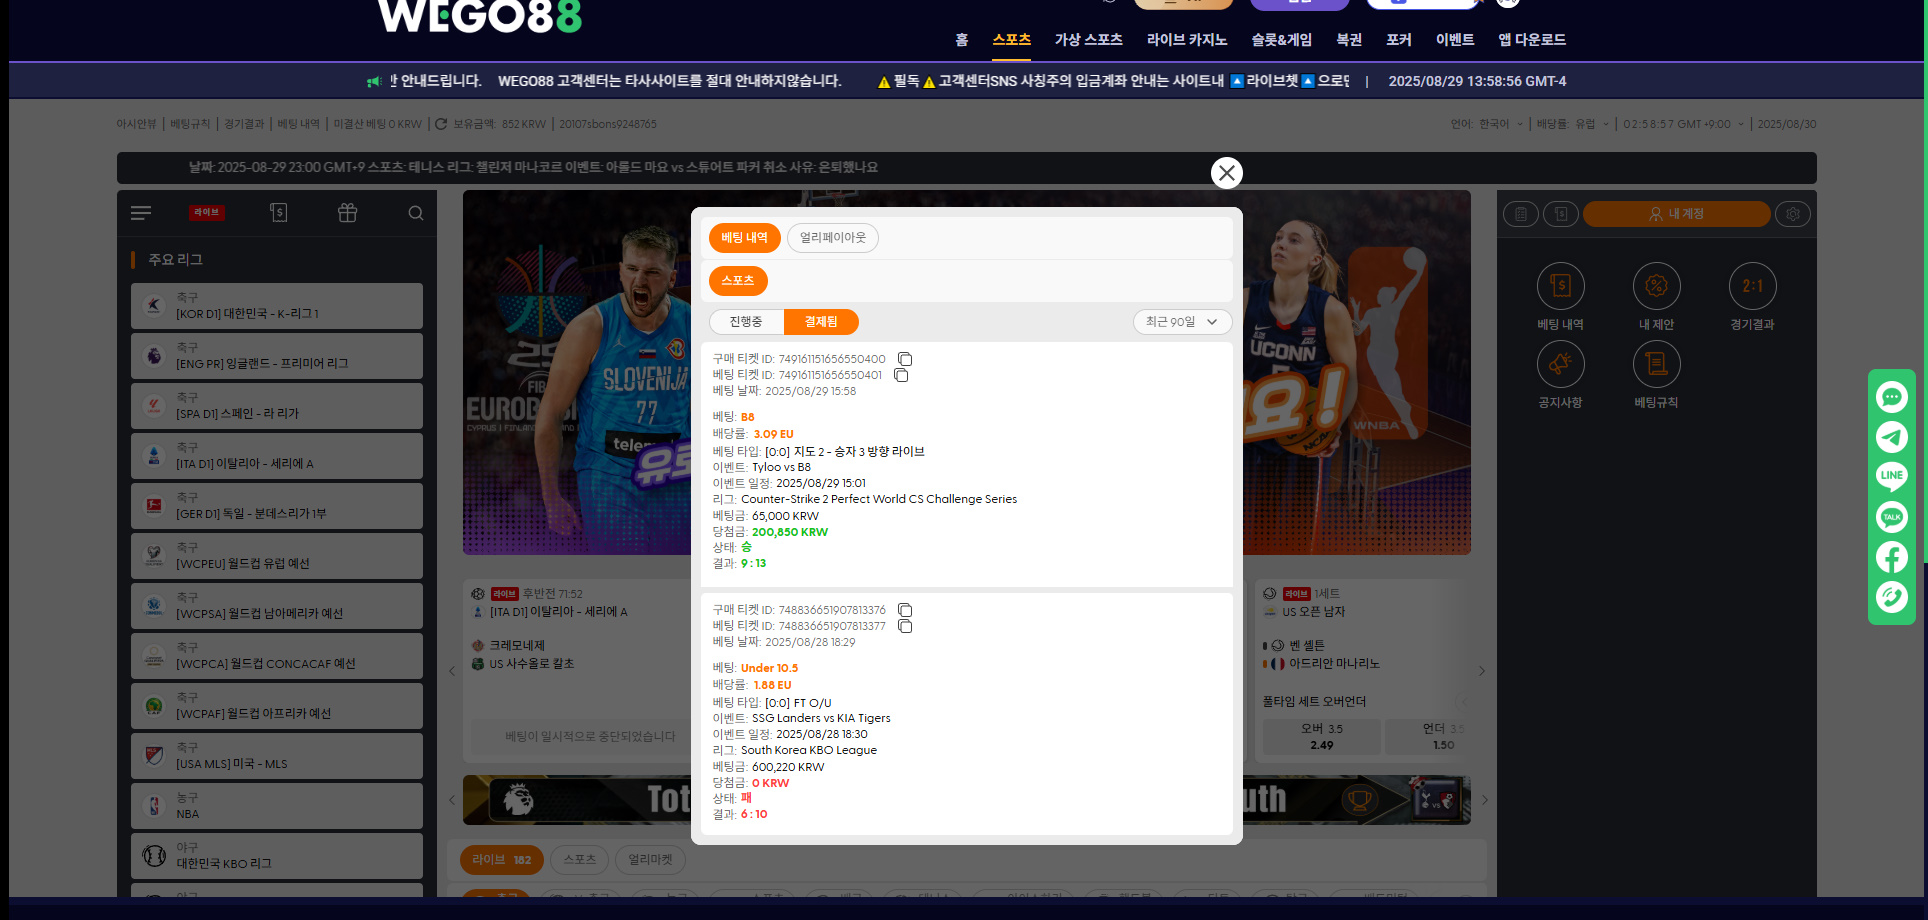The width and height of the screenshot is (1928, 920).
Task: Open the gift box promotions icon
Action: click(x=347, y=213)
